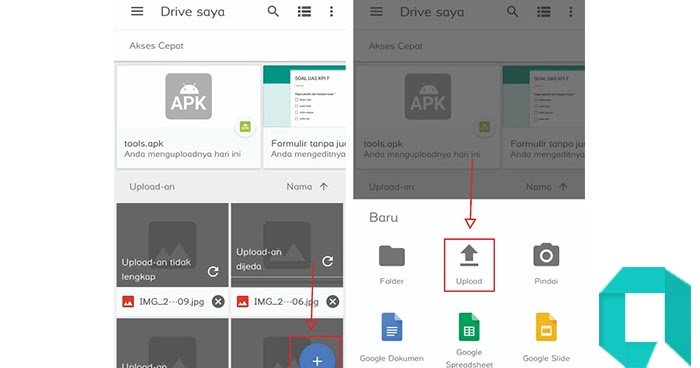This screenshot has width=700, height=368.
Task: Toggle sort direction arrow next to Nama
Action: click(x=324, y=187)
